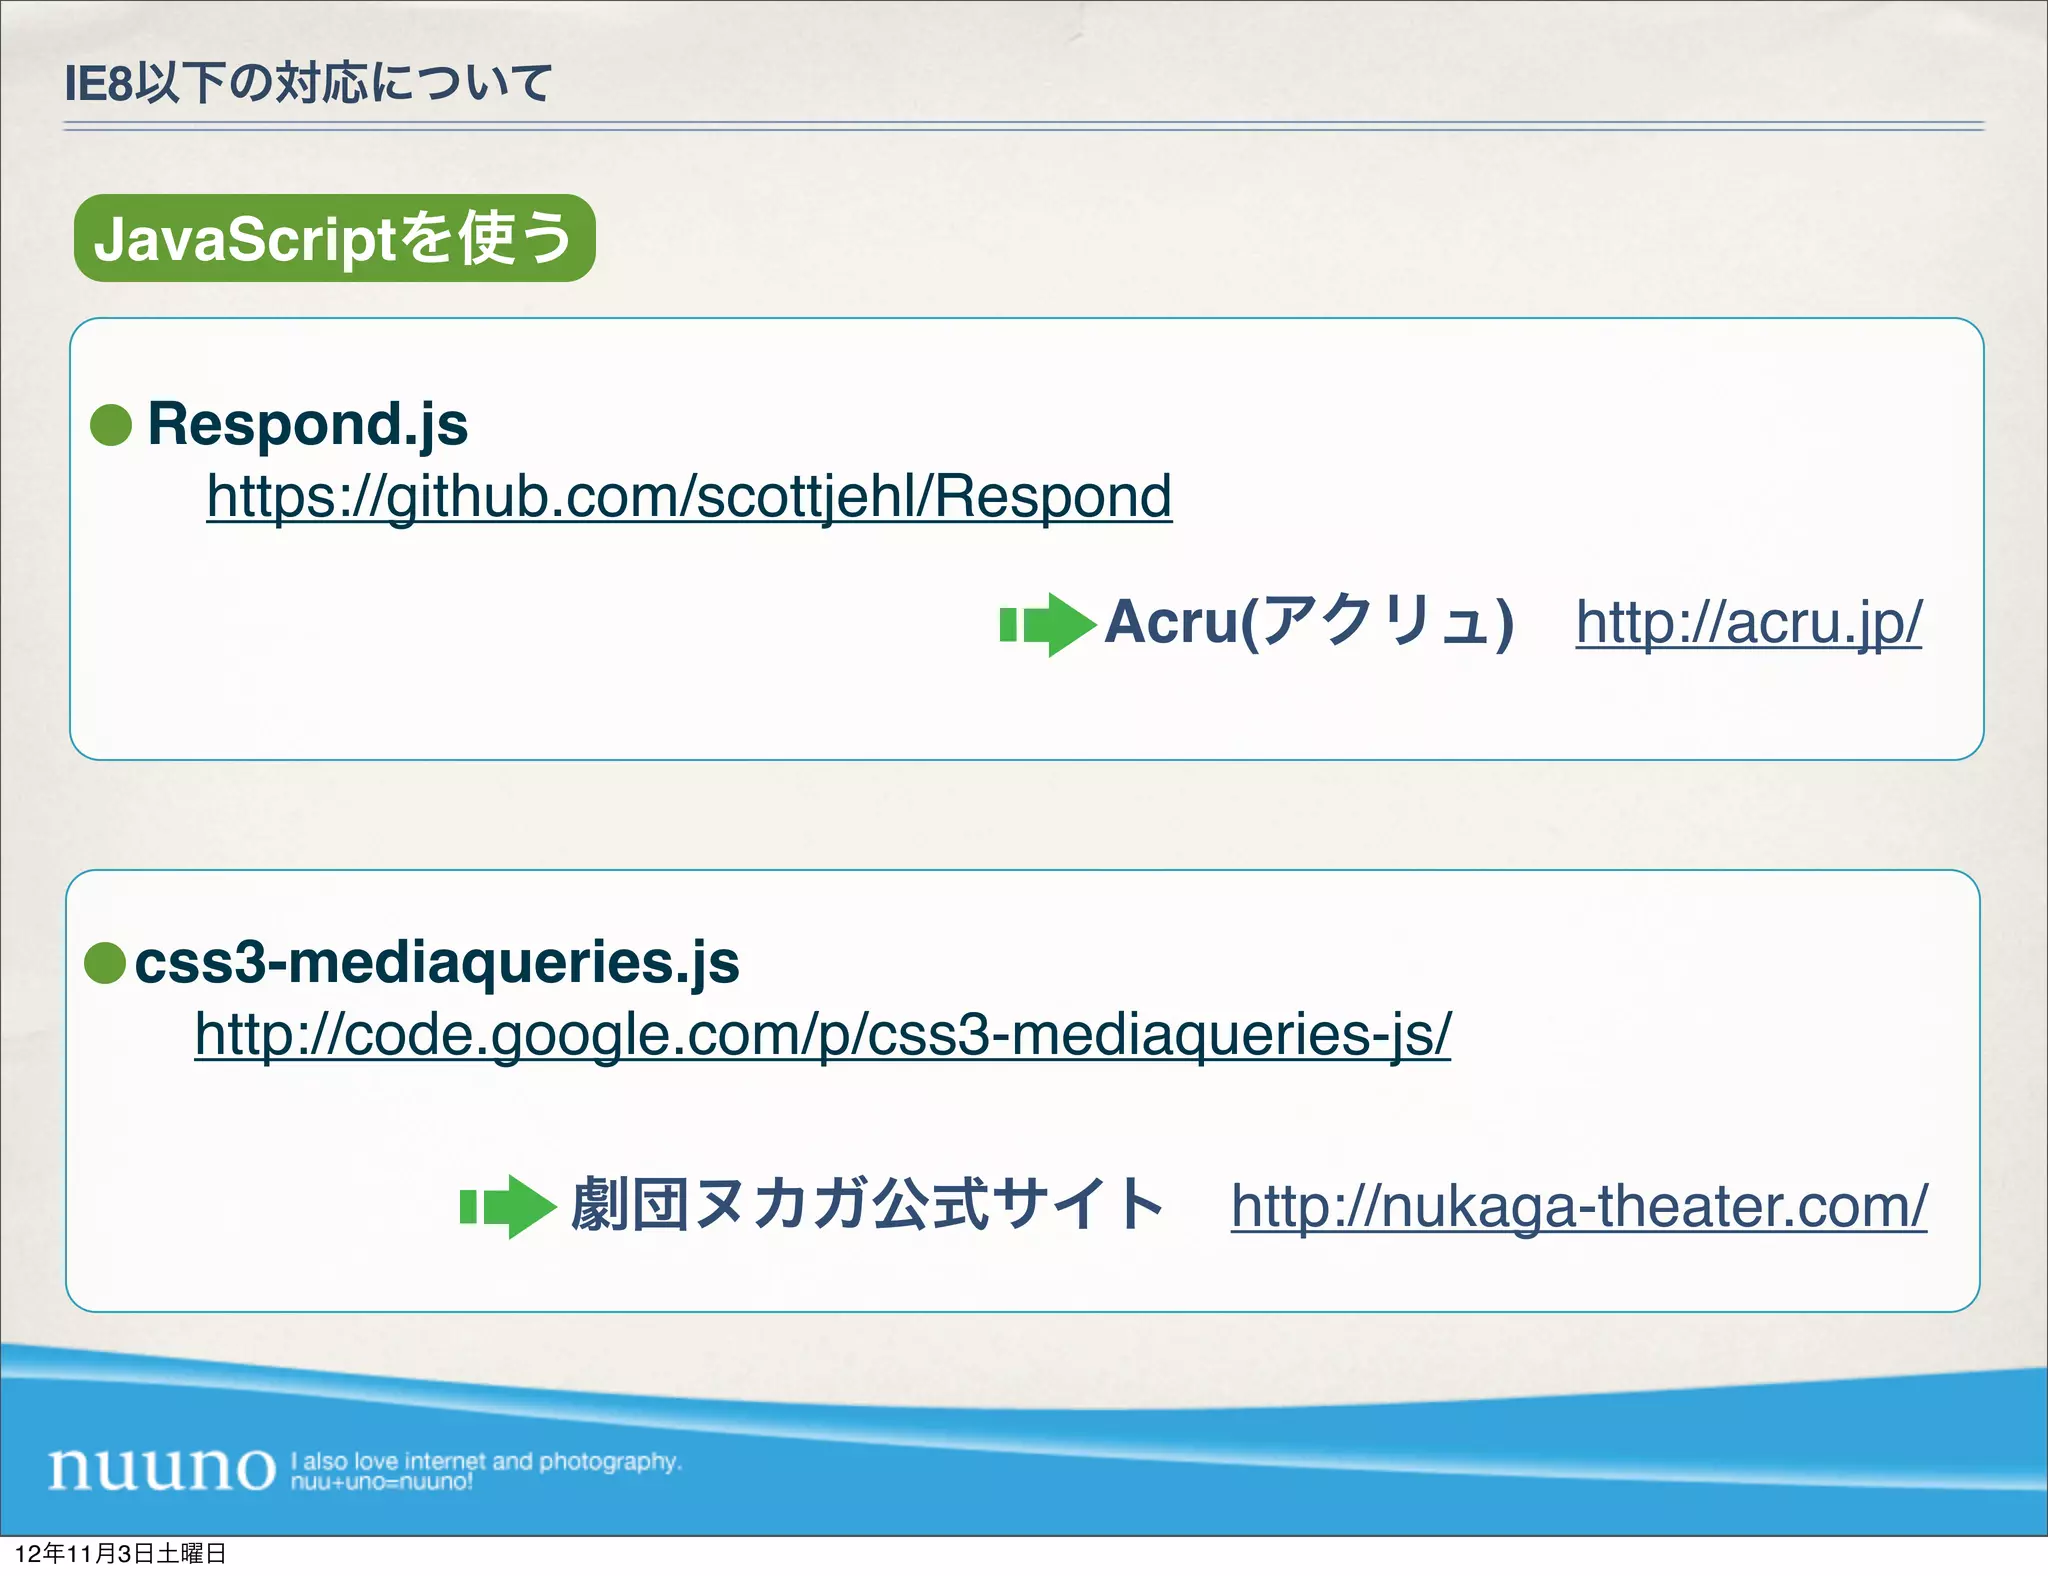Click the nuuno logo in footer
The image size is (2048, 1576).
162,1468
